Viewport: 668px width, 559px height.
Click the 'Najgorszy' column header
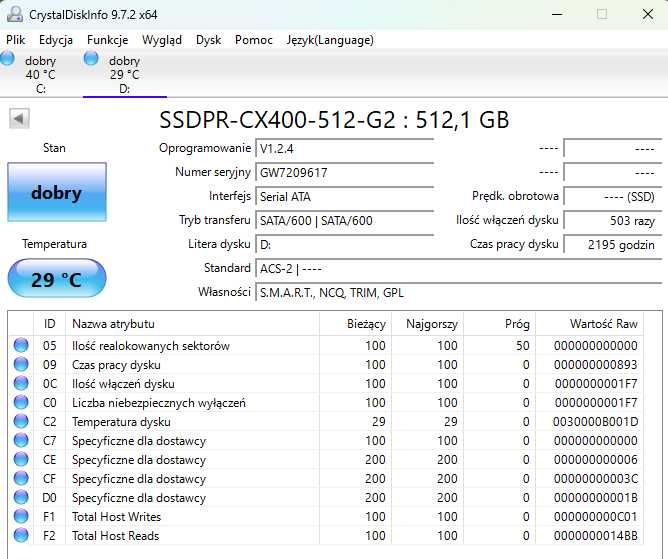point(427,324)
